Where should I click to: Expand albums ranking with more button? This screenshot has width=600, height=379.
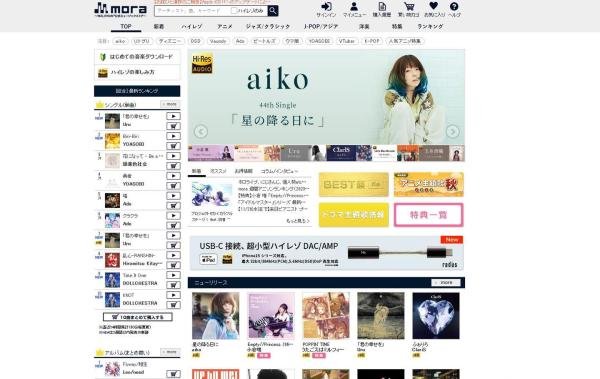click(170, 352)
